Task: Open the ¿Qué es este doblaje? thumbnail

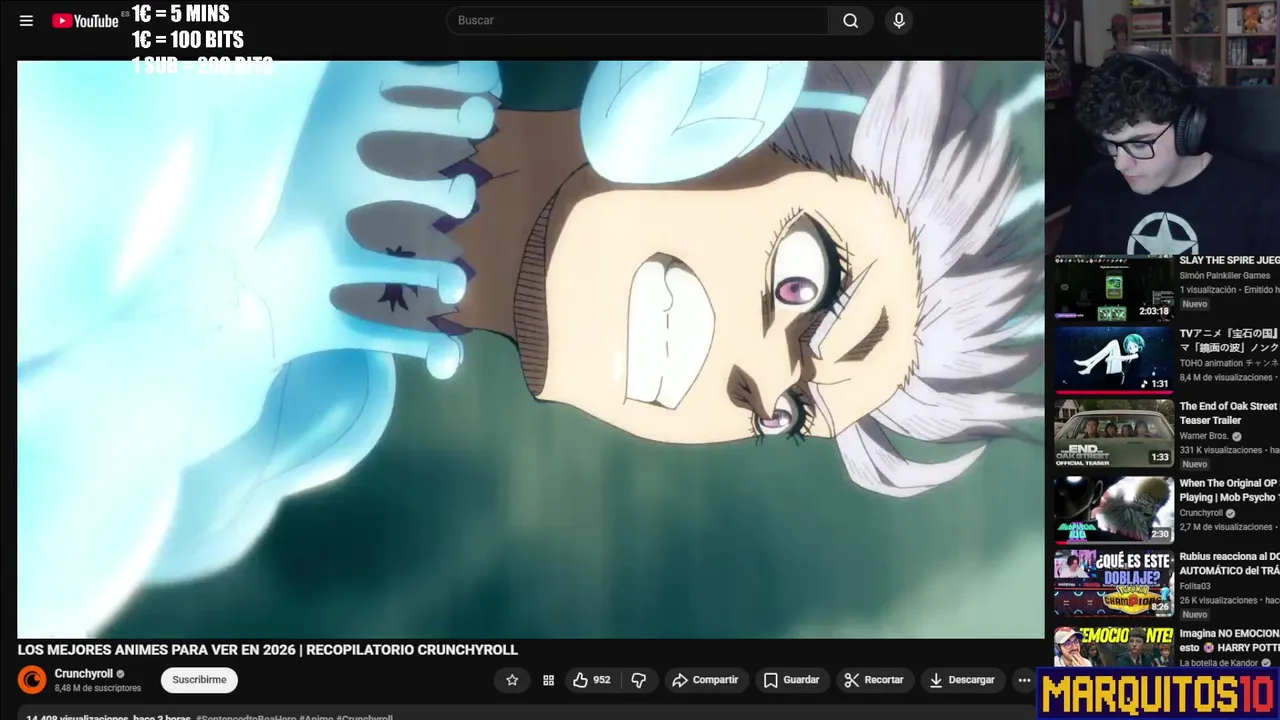Action: [x=1114, y=582]
